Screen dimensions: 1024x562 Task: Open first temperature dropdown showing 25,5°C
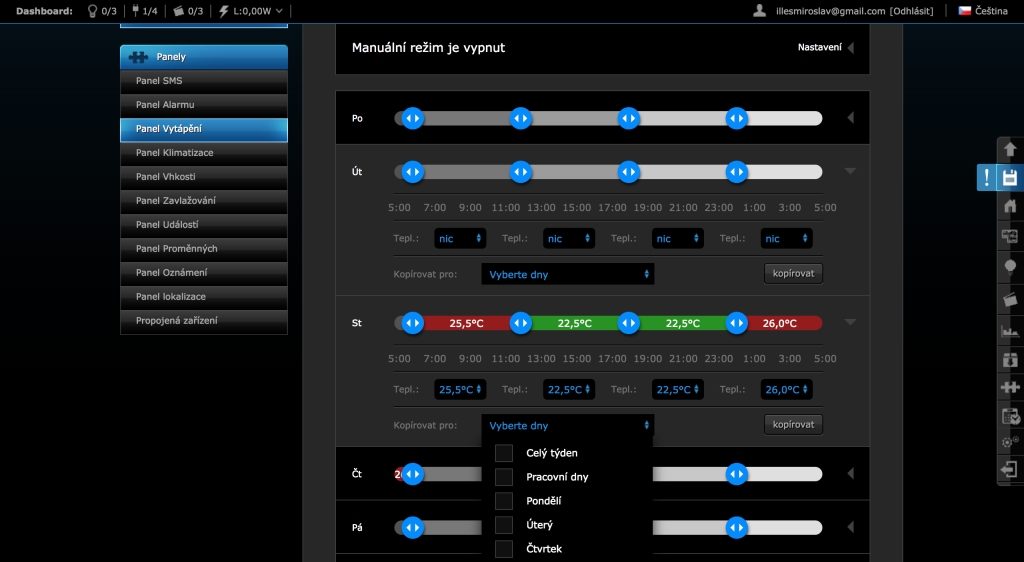pos(459,390)
